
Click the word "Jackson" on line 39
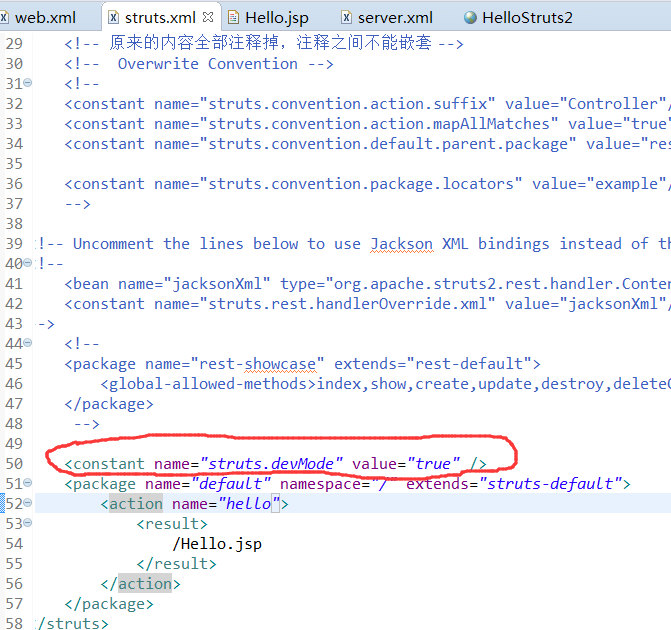[401, 244]
